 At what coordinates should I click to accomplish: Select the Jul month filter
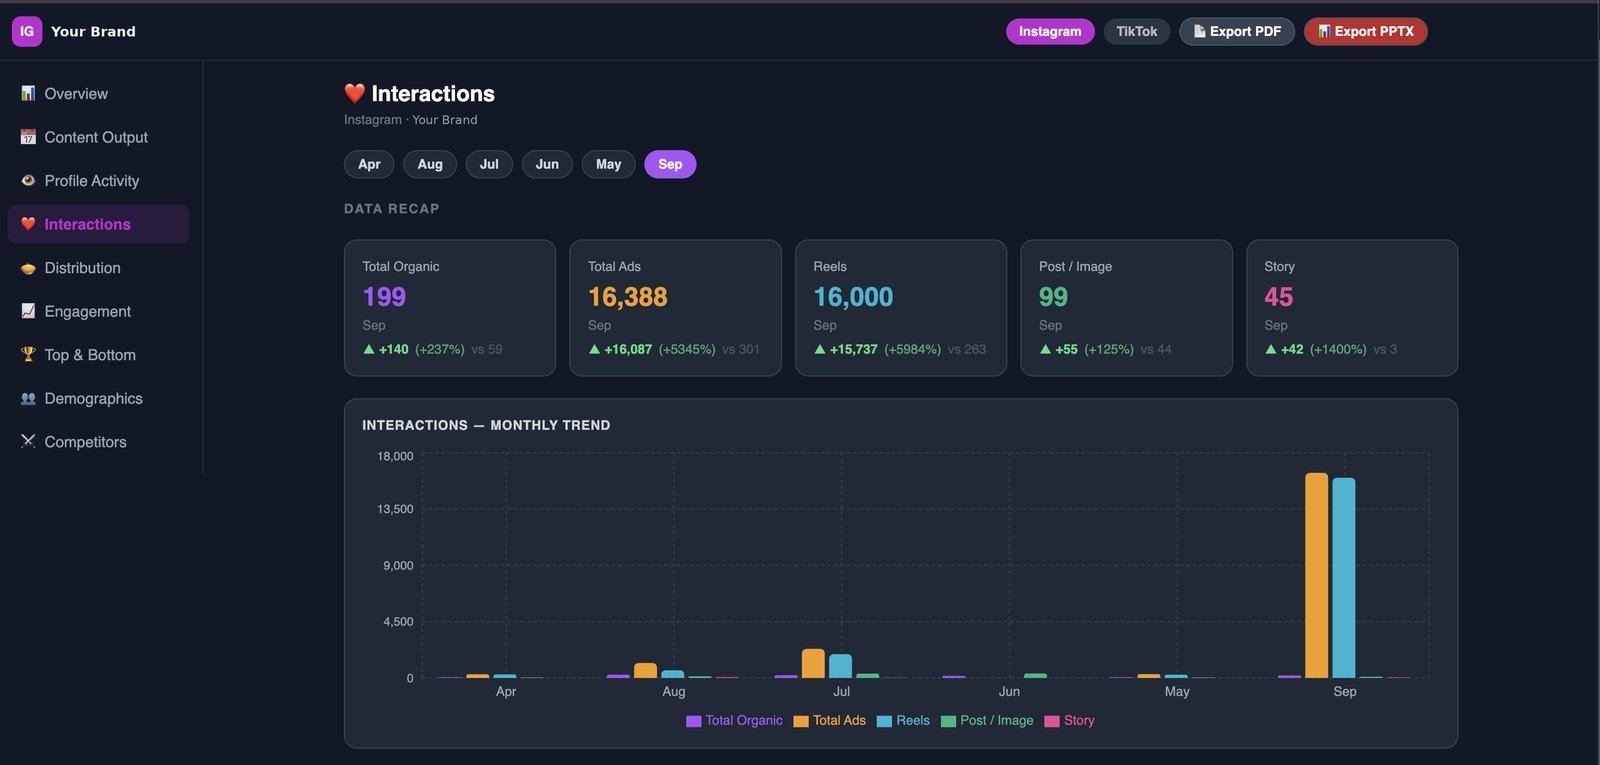pos(489,164)
